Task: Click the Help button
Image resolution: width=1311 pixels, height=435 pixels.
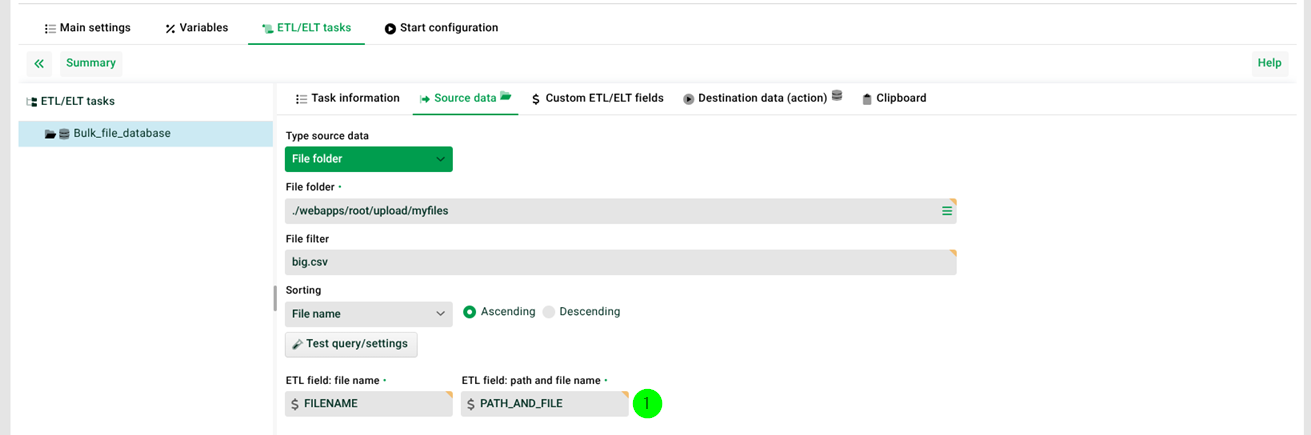Action: click(1269, 63)
